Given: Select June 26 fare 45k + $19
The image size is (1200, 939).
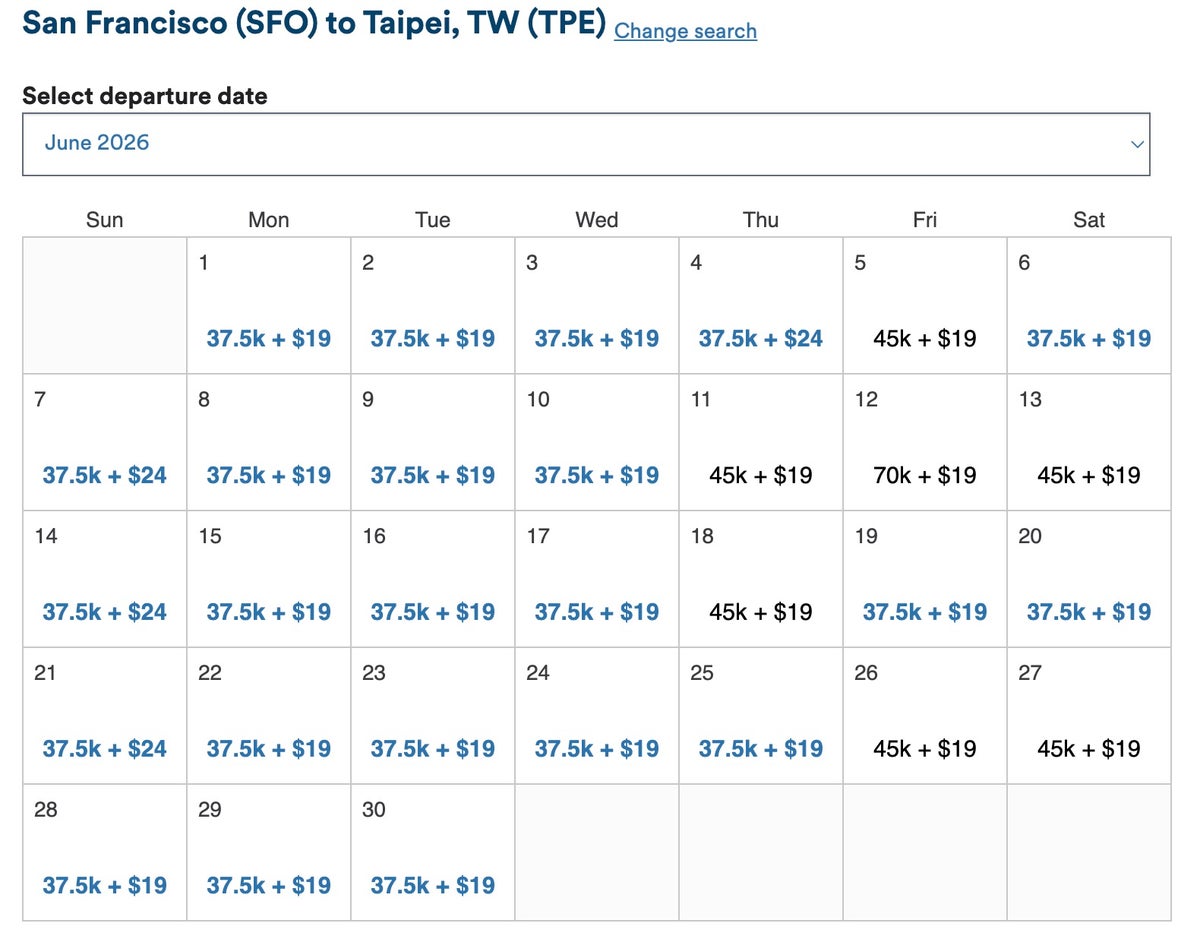Looking at the screenshot, I should coord(924,749).
